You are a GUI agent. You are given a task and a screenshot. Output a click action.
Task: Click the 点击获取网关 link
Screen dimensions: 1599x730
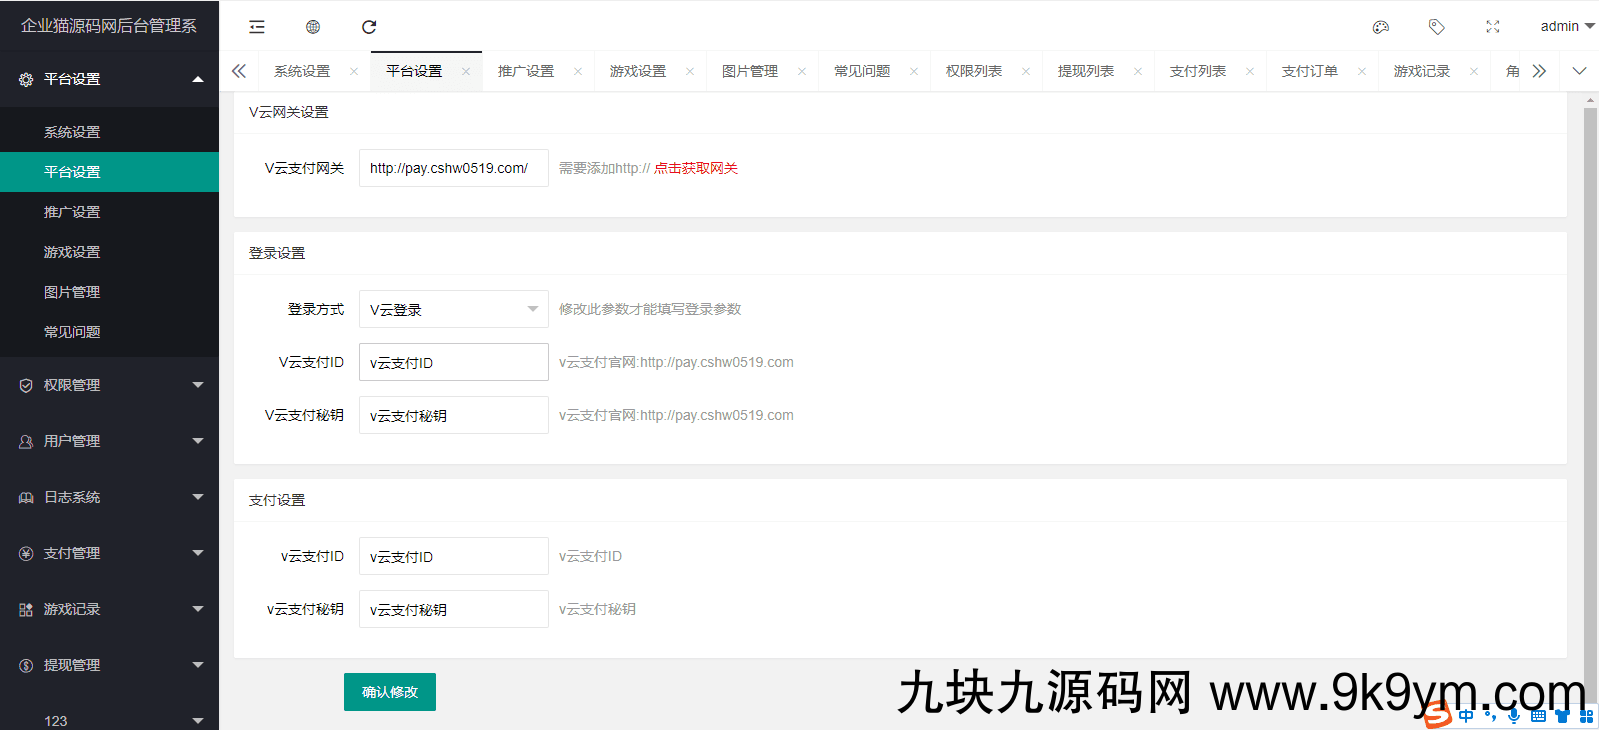click(x=696, y=168)
